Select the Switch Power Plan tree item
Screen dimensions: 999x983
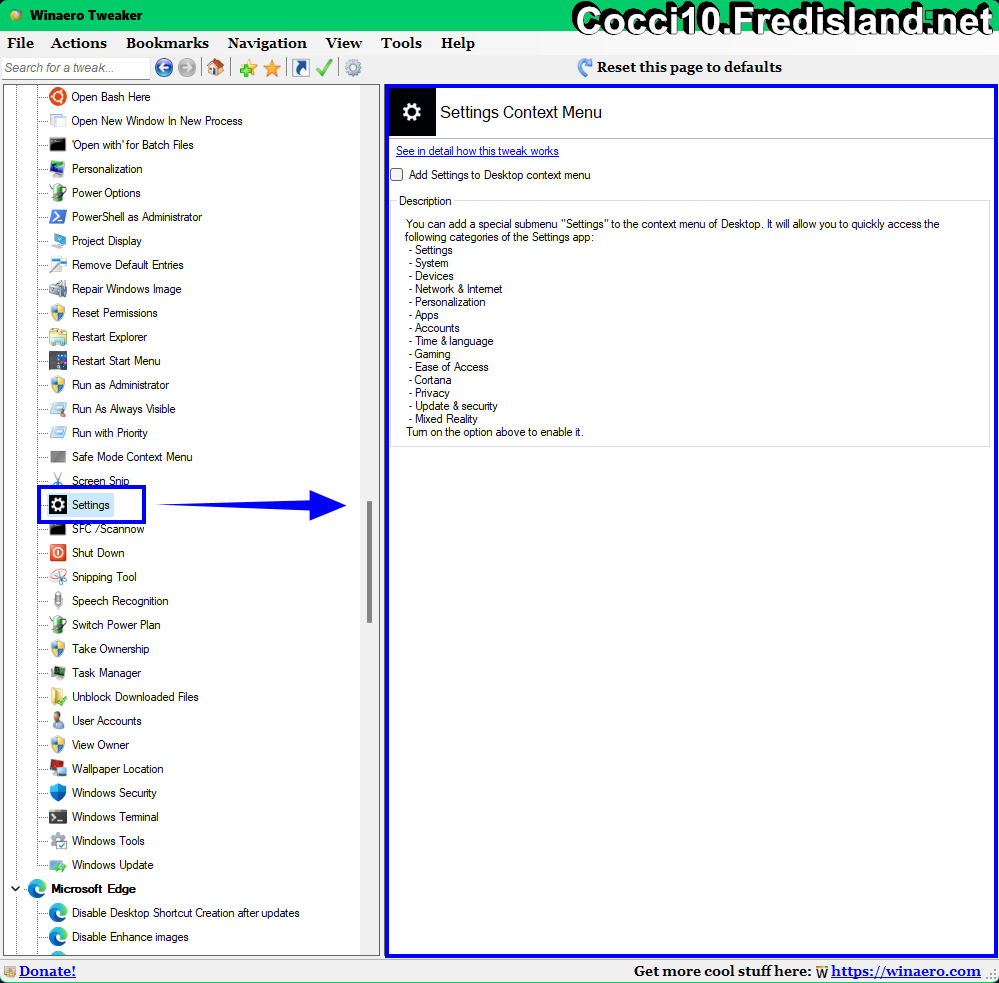tap(116, 625)
